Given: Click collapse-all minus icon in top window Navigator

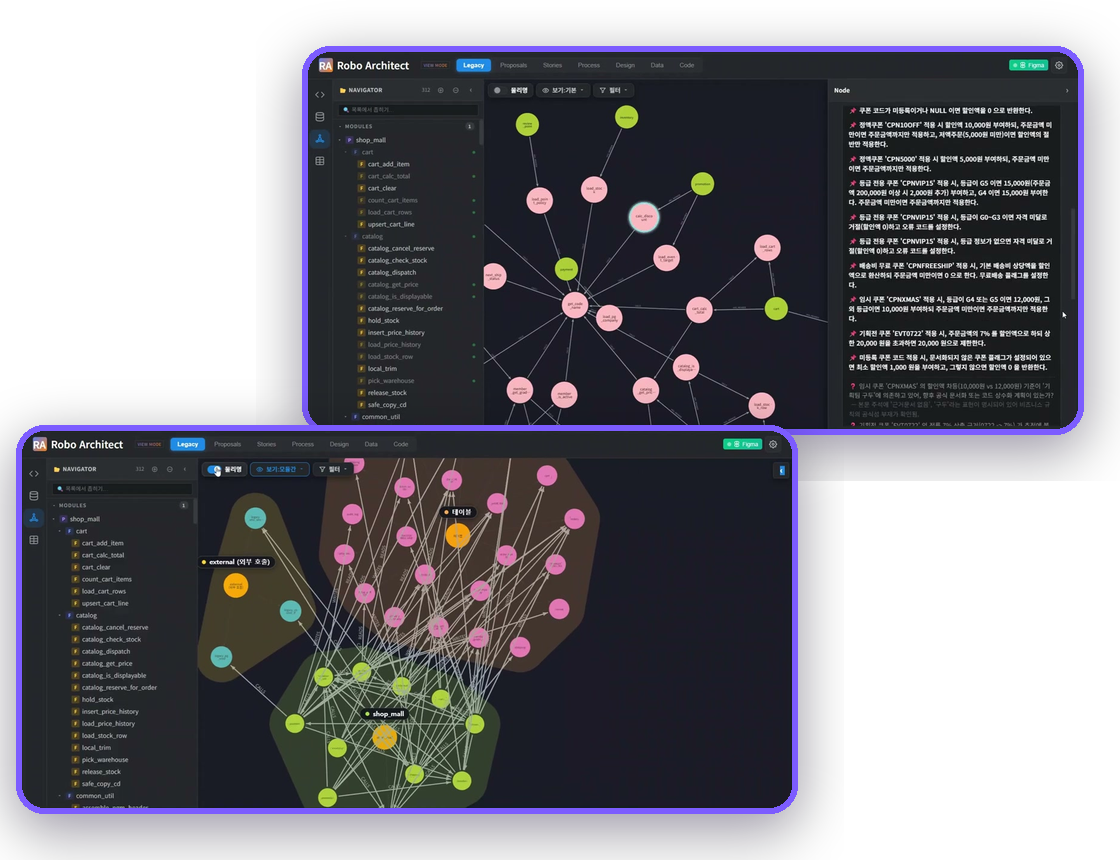Looking at the screenshot, I should click(456, 90).
